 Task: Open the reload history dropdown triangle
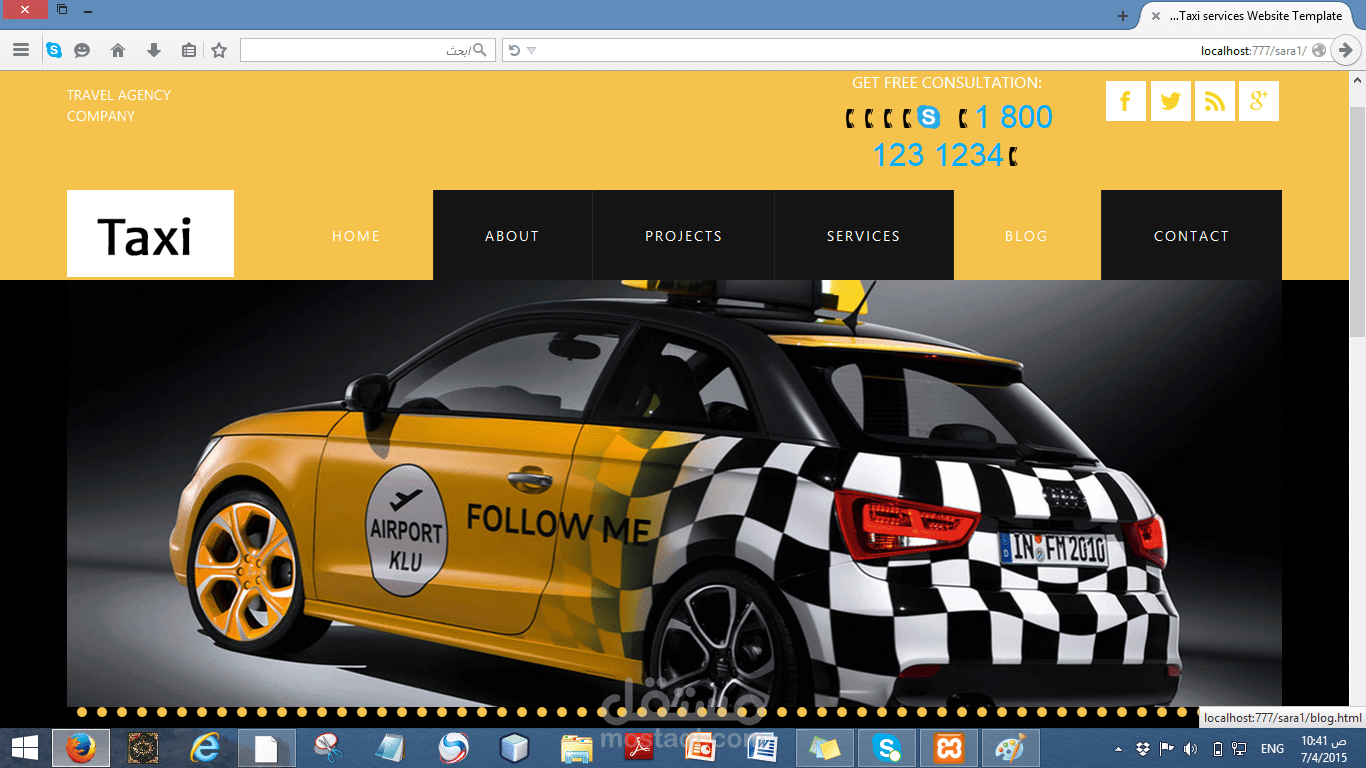coord(532,50)
